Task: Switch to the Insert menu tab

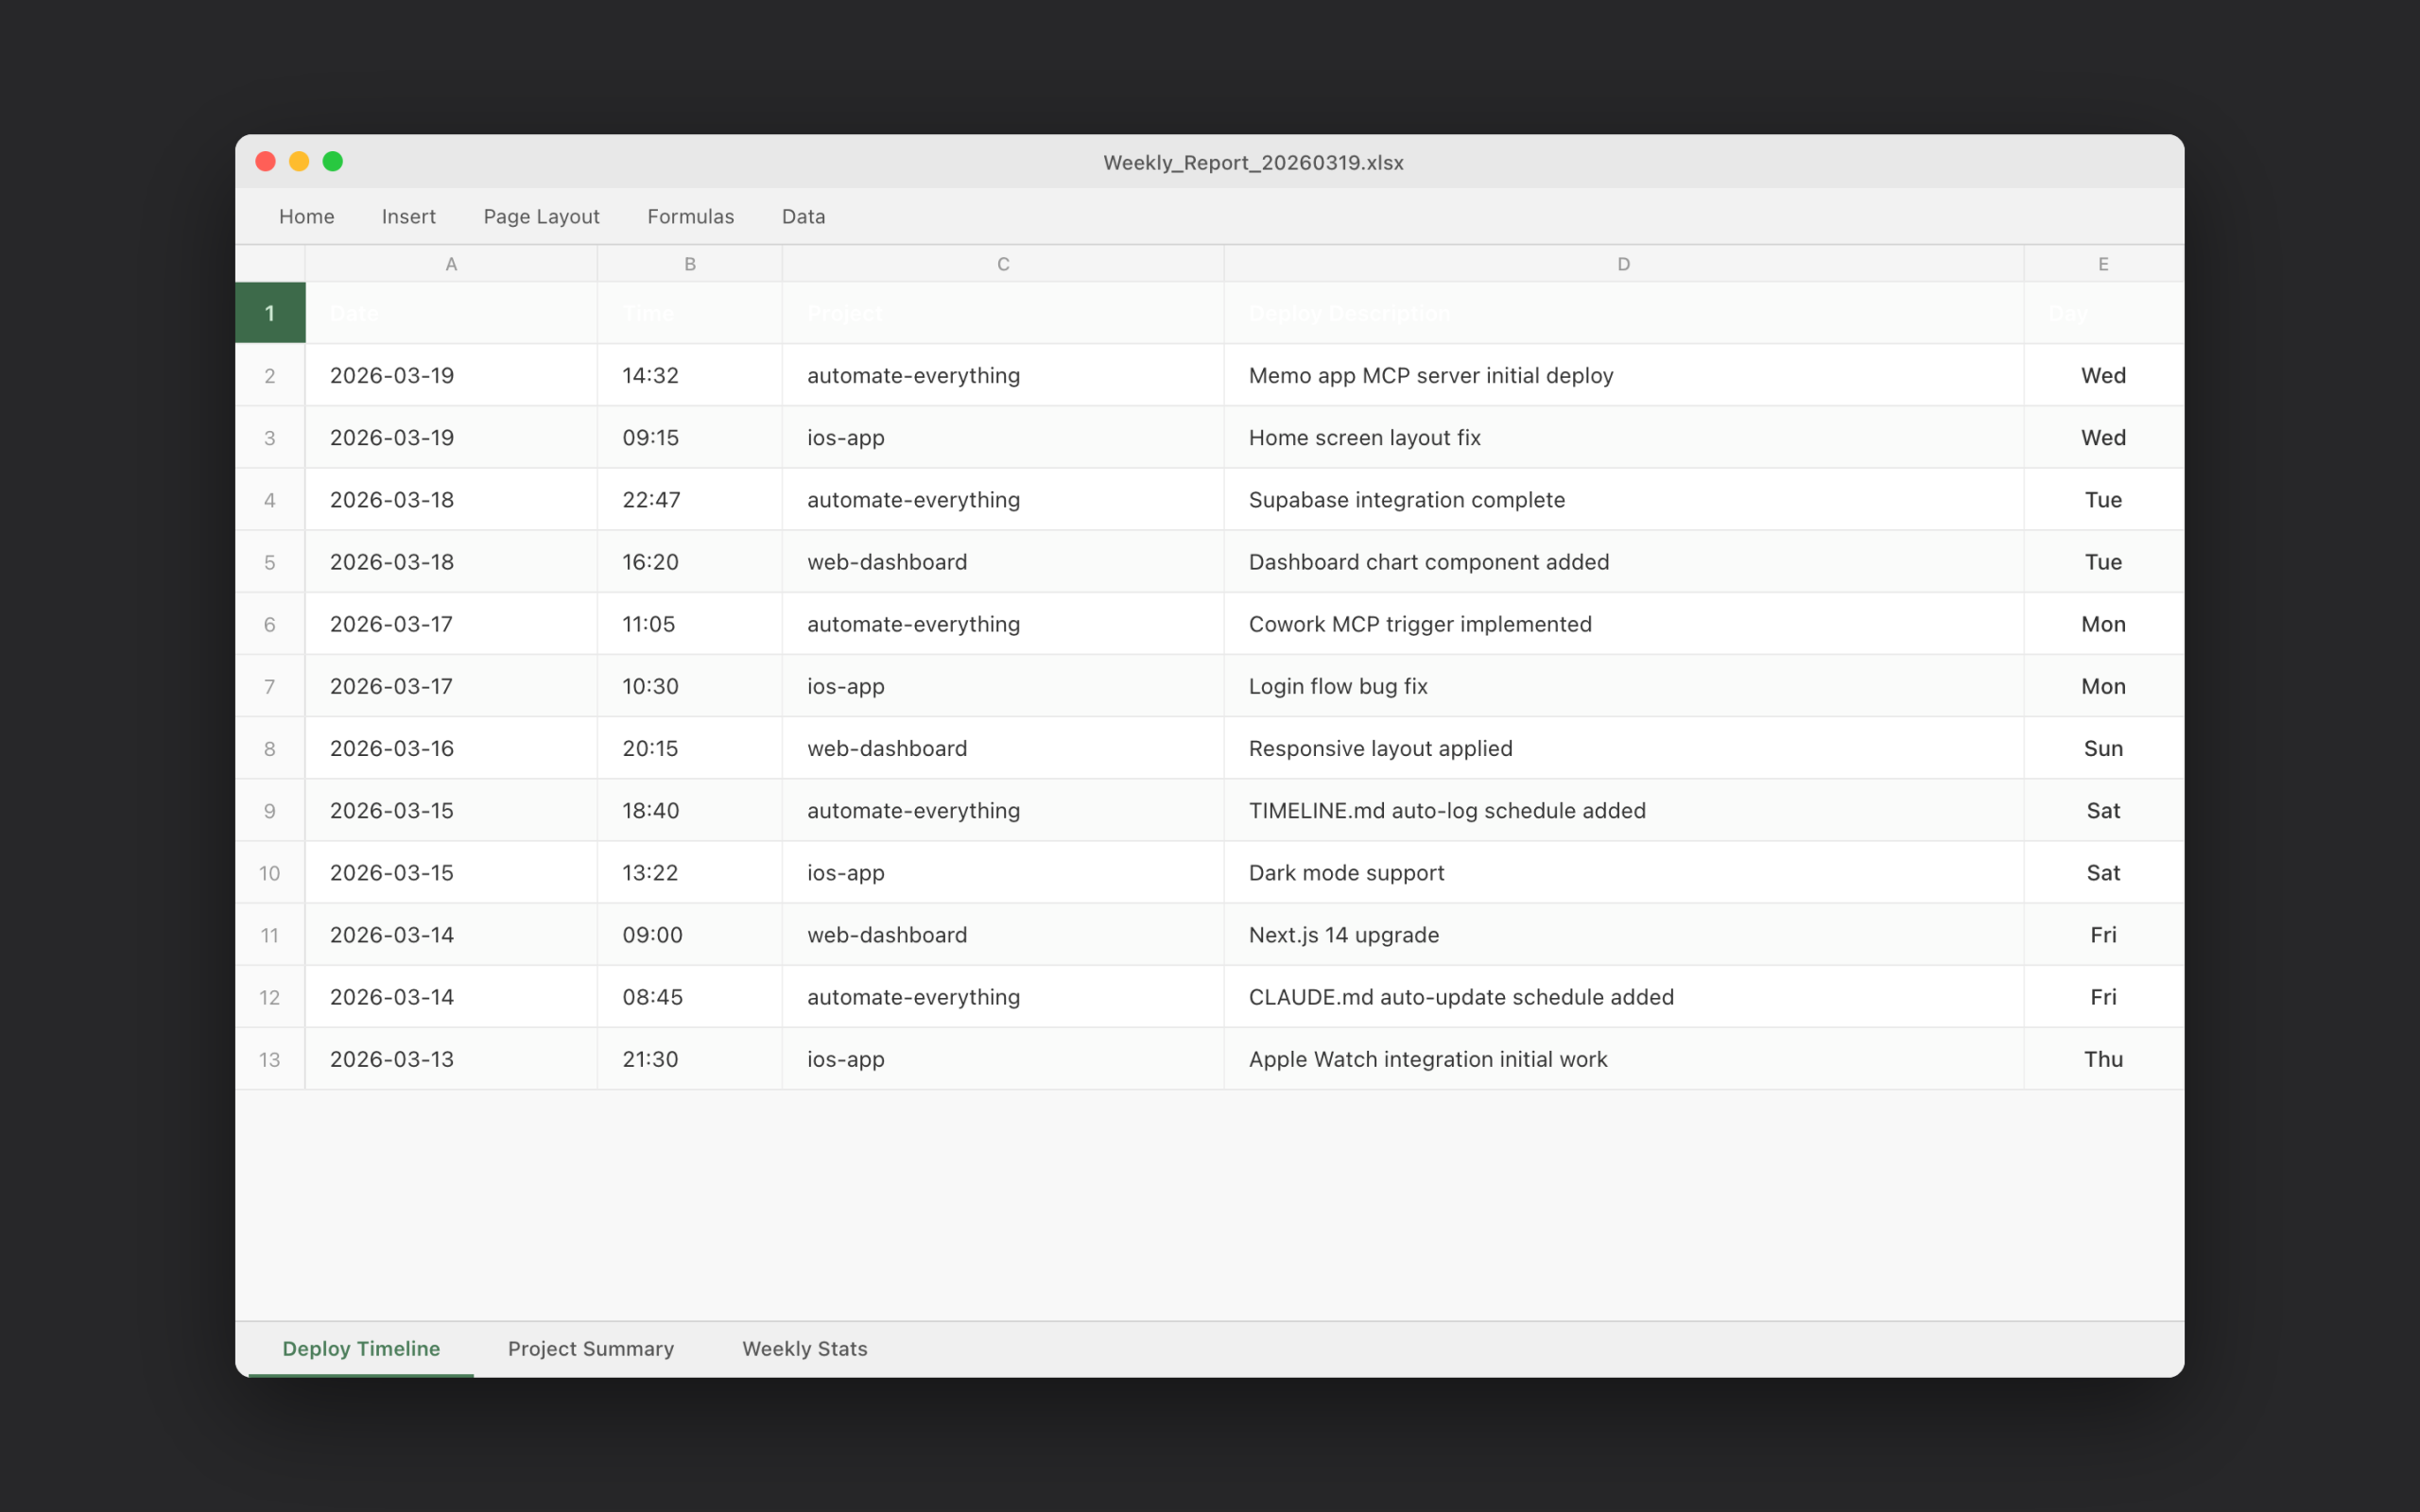Action: coord(408,216)
